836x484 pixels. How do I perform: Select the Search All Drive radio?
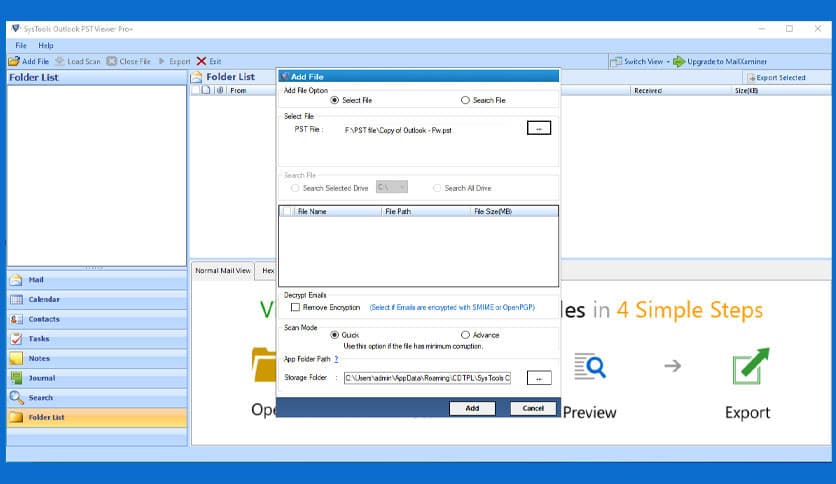tap(437, 188)
